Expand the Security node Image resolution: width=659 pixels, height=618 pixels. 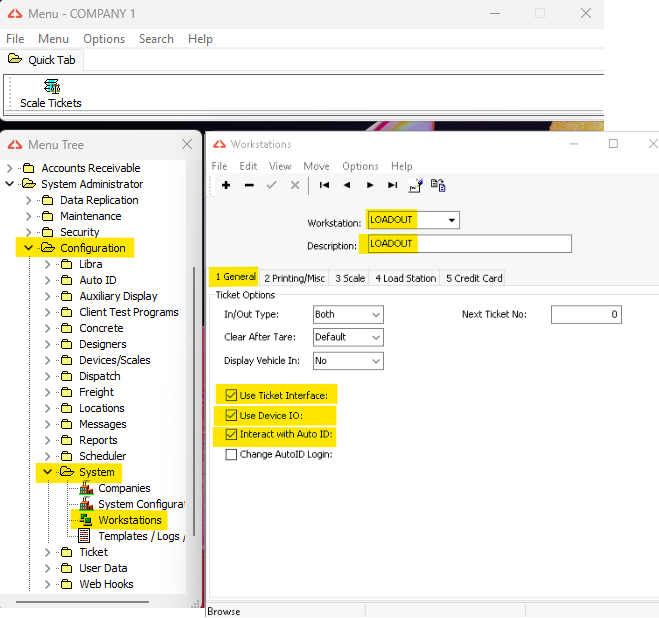pos(28,232)
